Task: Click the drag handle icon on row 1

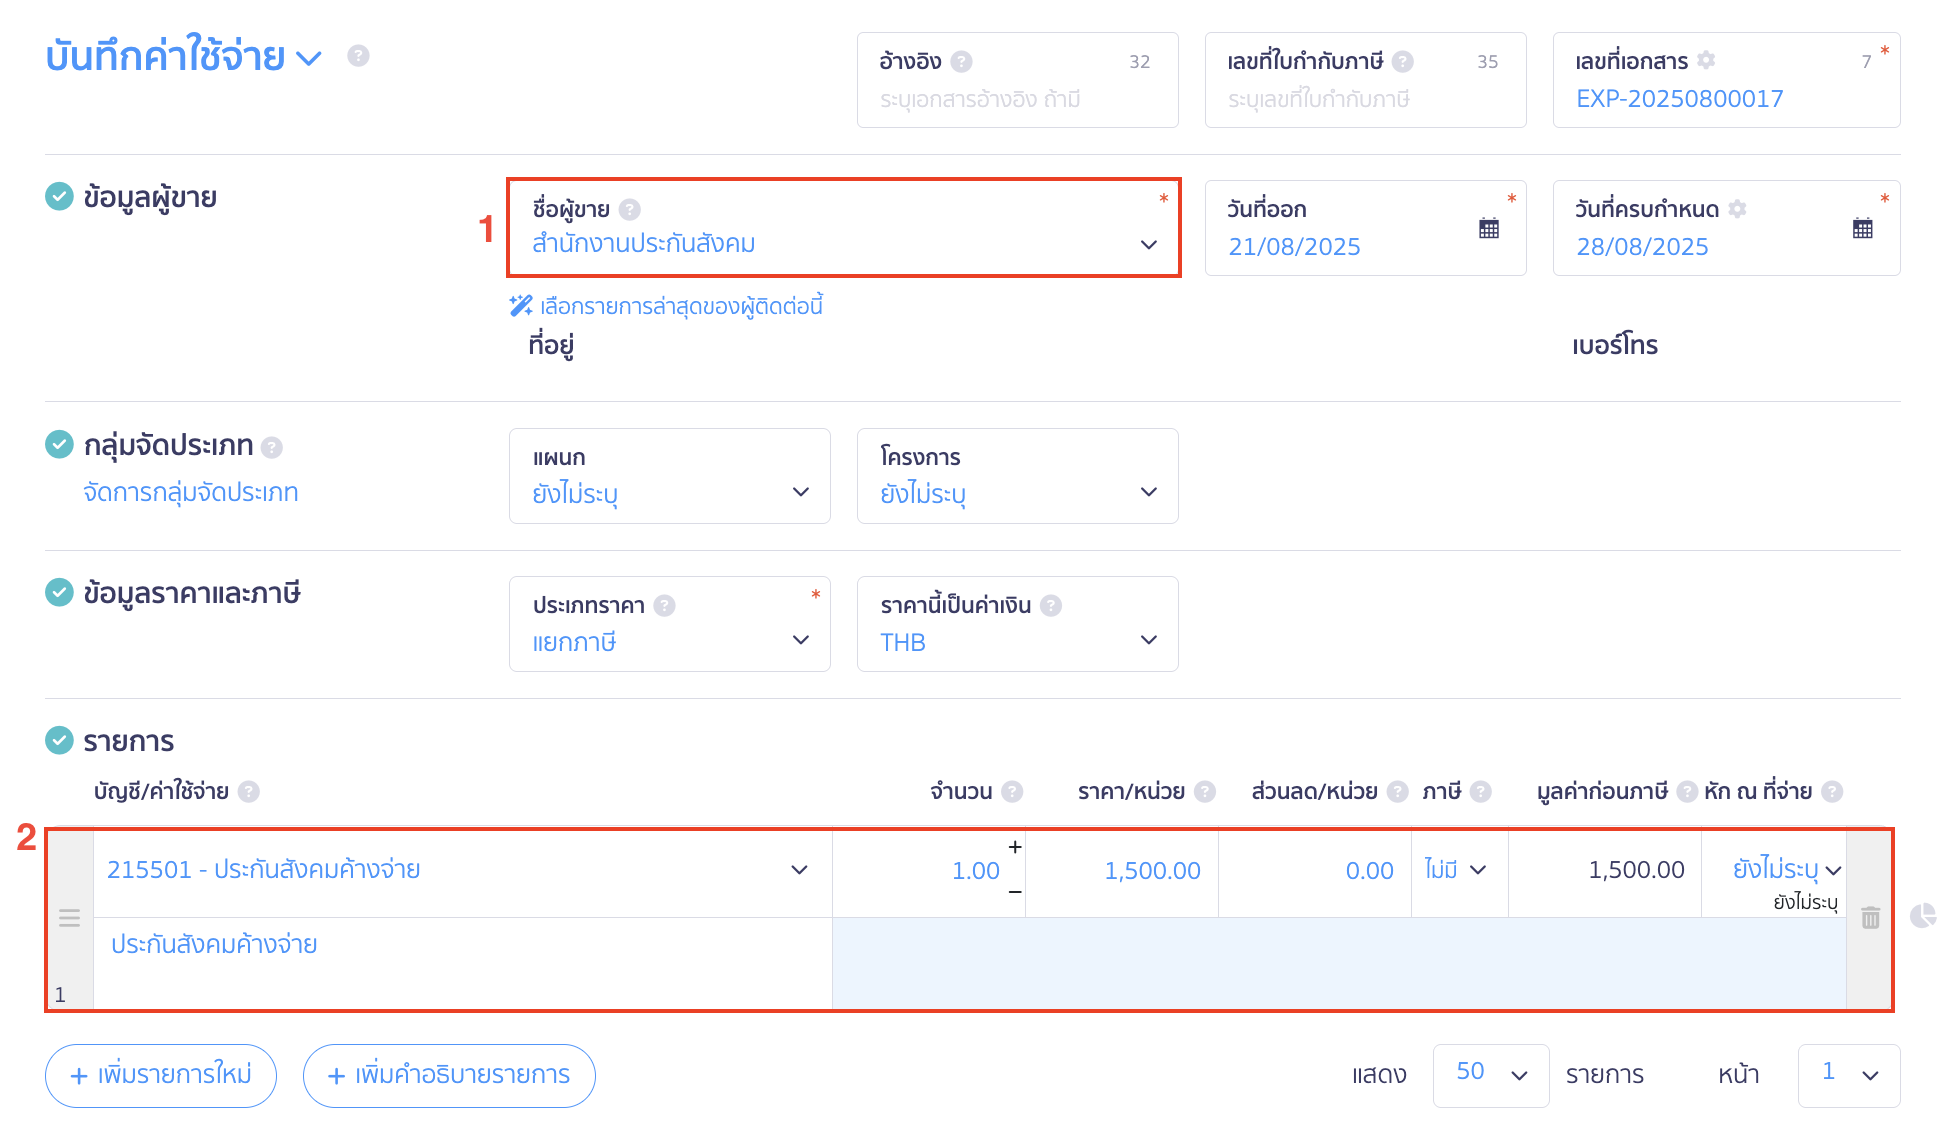Action: pyautogui.click(x=69, y=918)
